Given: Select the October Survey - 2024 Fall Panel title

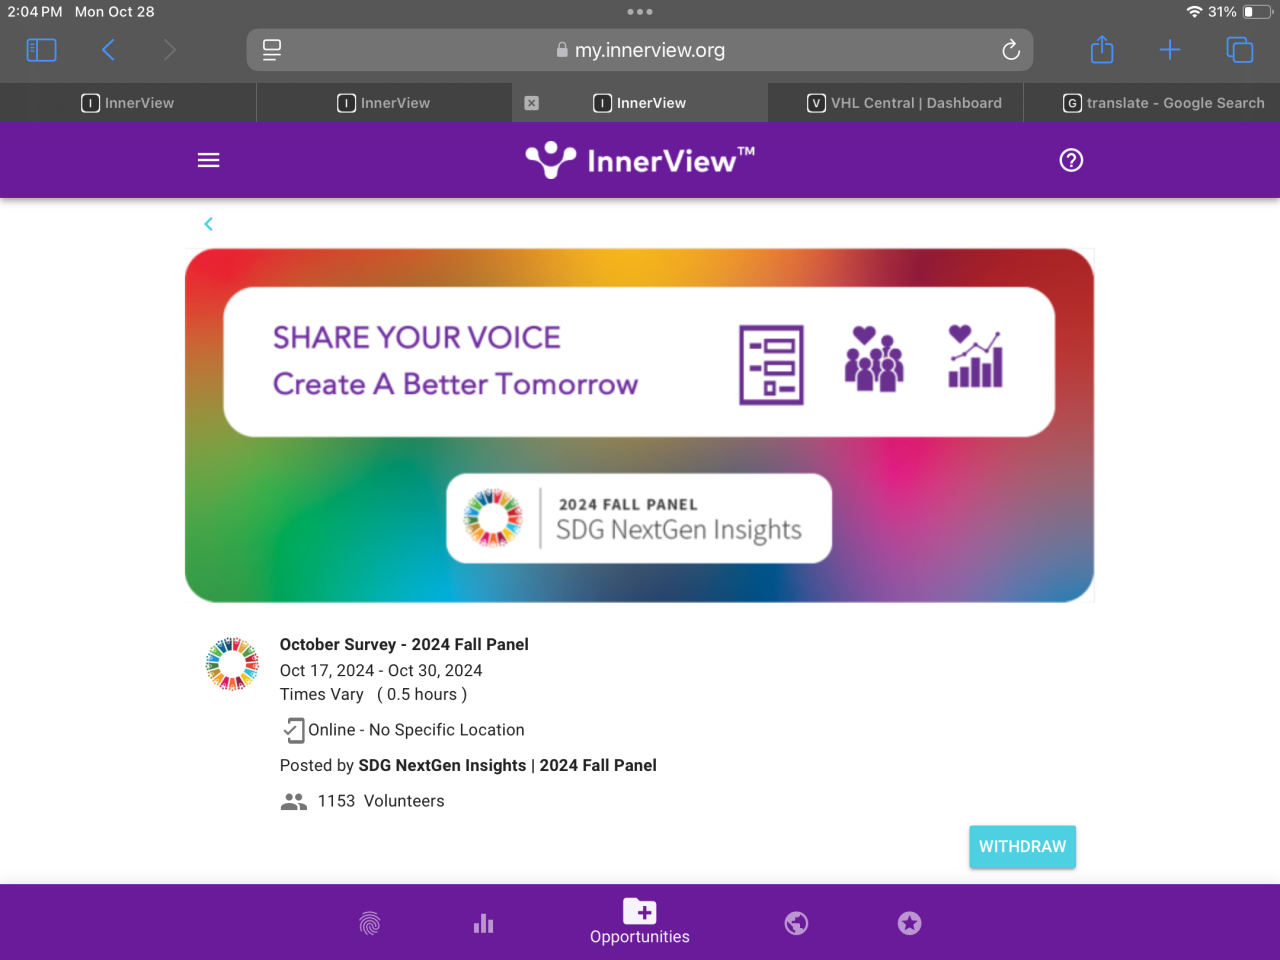Looking at the screenshot, I should 404,644.
